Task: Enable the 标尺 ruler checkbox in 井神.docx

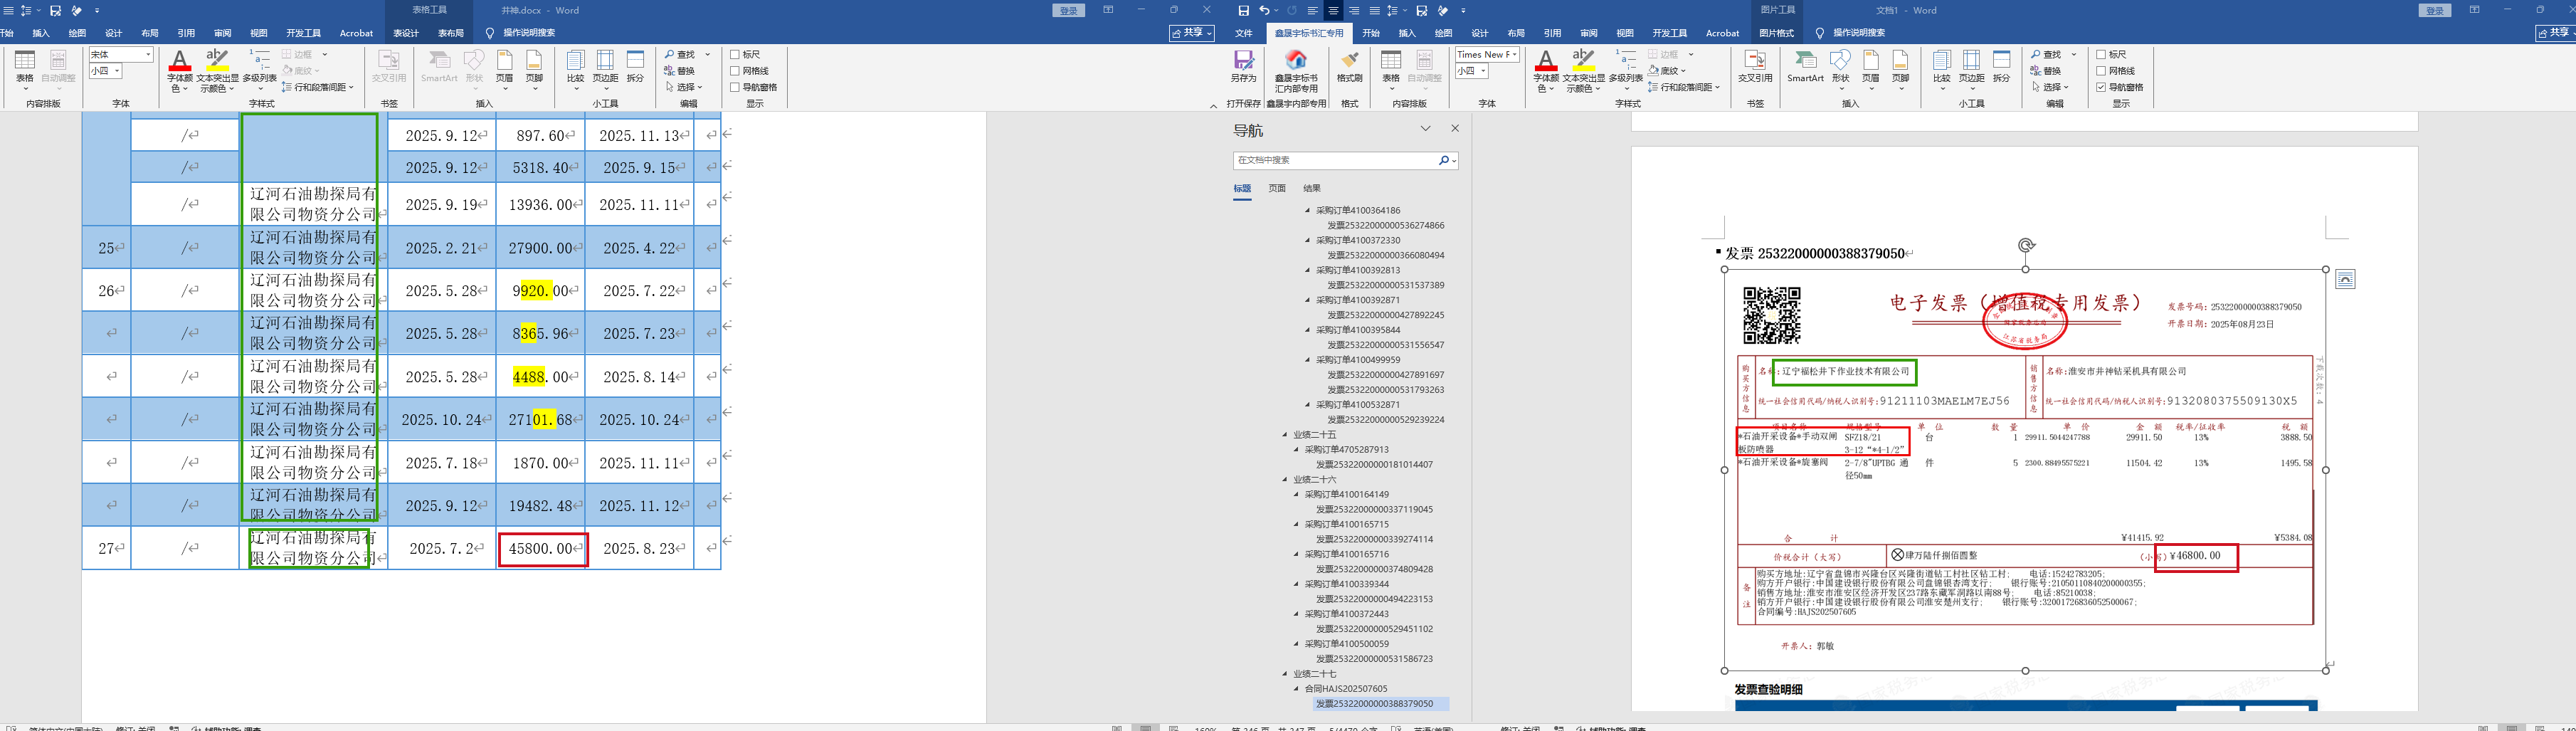Action: pos(735,55)
